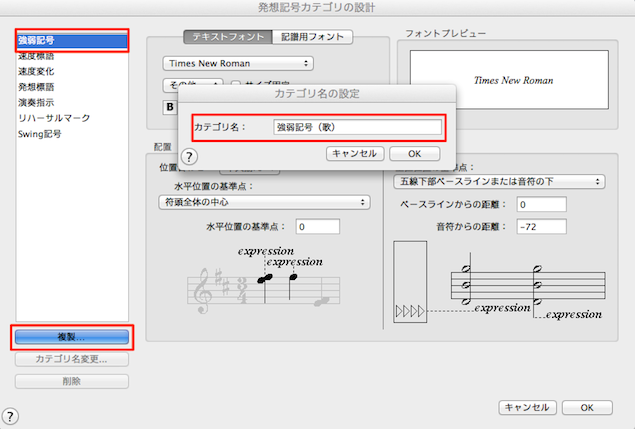
Task: Click the カテゴリ名 text field
Action: tap(358, 127)
